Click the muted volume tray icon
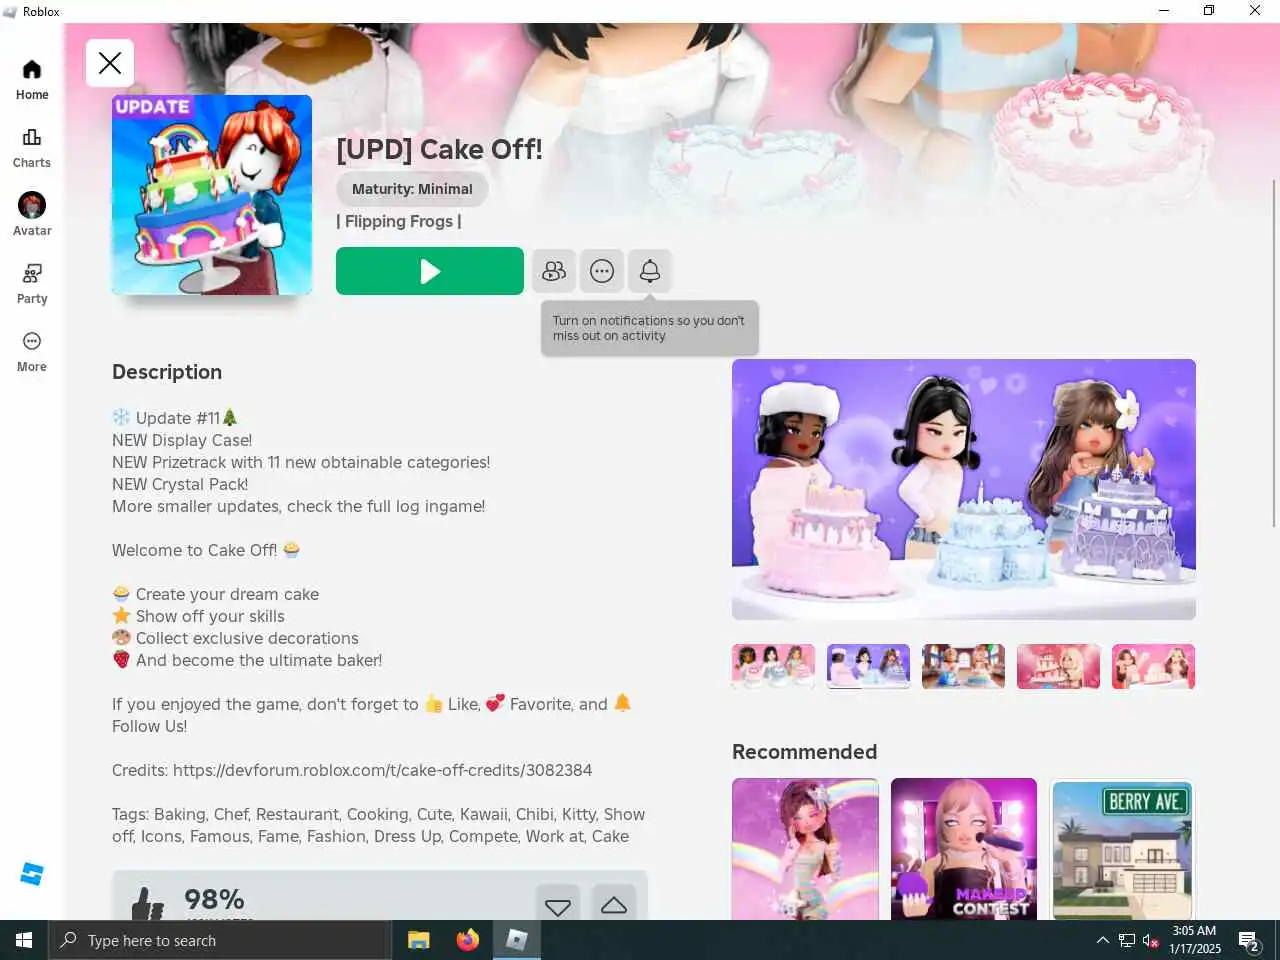This screenshot has height=960, width=1280. [1151, 940]
